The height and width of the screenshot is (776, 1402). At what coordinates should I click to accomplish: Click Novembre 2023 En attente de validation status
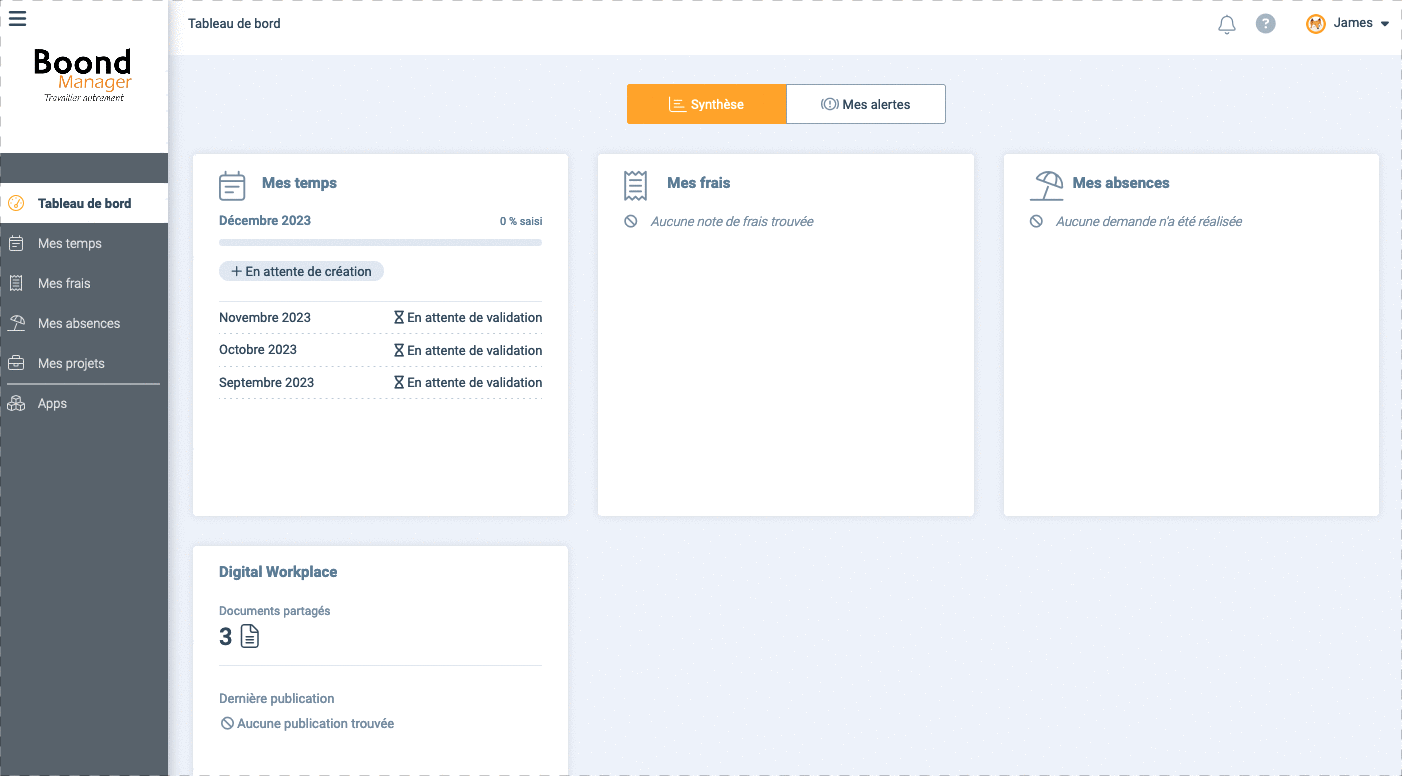coord(468,317)
